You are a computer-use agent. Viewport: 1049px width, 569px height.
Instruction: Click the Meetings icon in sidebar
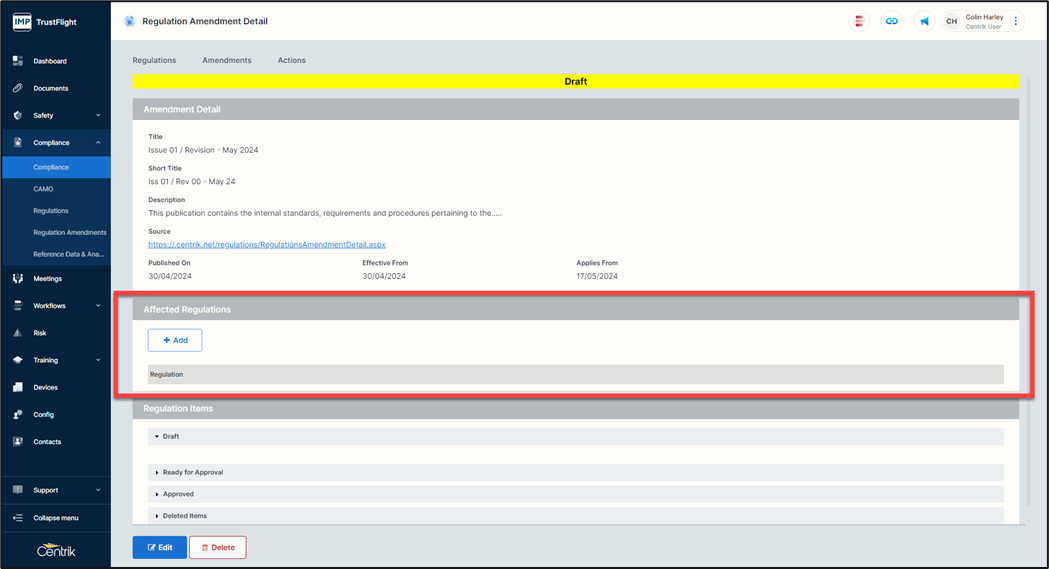click(x=18, y=278)
